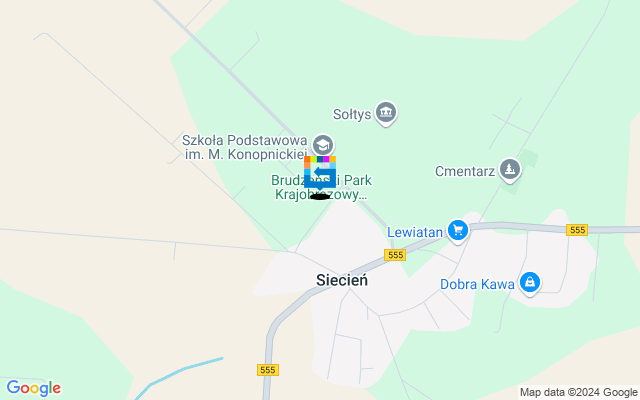Click the Brudzeński Park Krajobrazowy label
Viewport: 640px width, 400px height.
(x=321, y=187)
